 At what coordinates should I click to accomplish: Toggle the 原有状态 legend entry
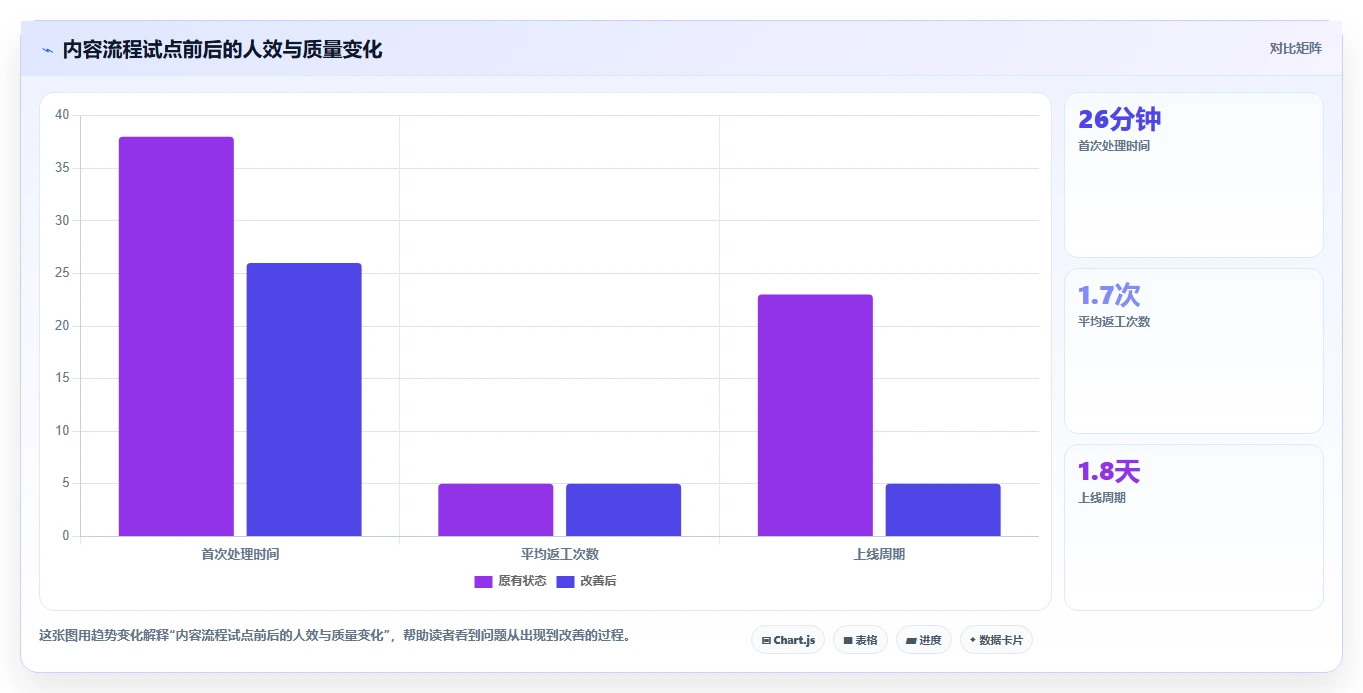tap(510, 581)
